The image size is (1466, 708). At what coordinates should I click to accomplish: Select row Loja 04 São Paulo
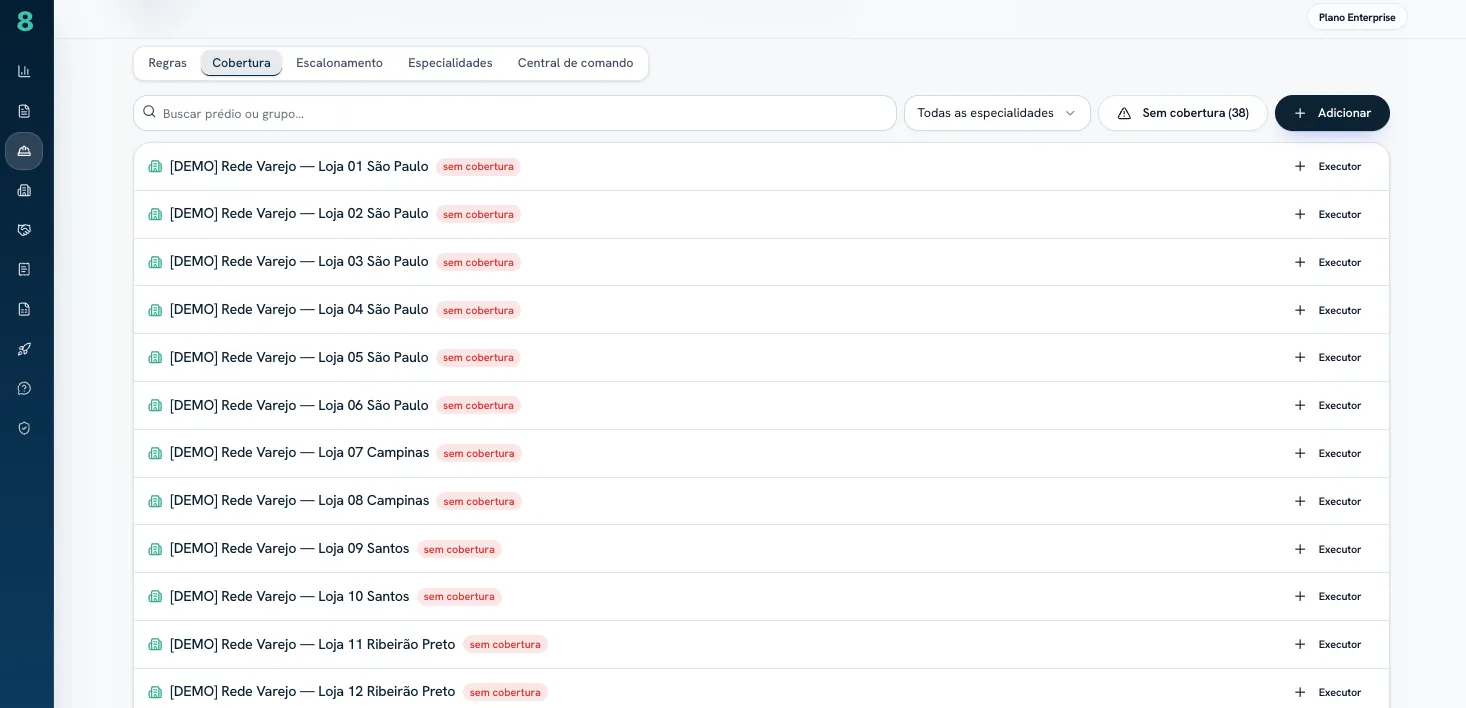[761, 310]
